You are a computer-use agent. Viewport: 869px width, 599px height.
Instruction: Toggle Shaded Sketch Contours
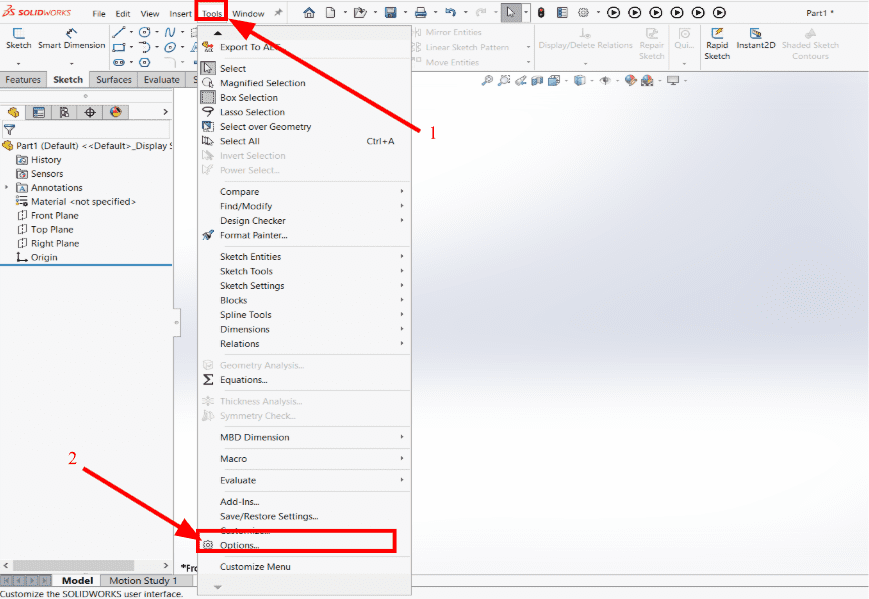point(810,44)
